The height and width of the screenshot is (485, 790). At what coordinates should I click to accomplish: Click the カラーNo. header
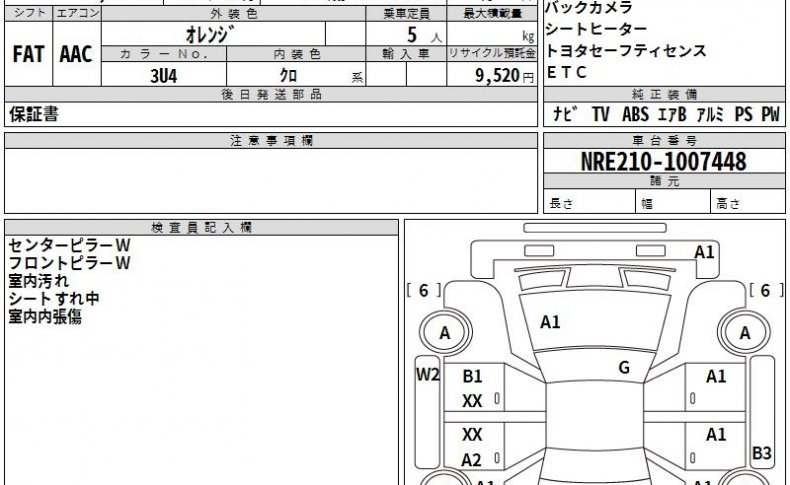[x=164, y=54]
